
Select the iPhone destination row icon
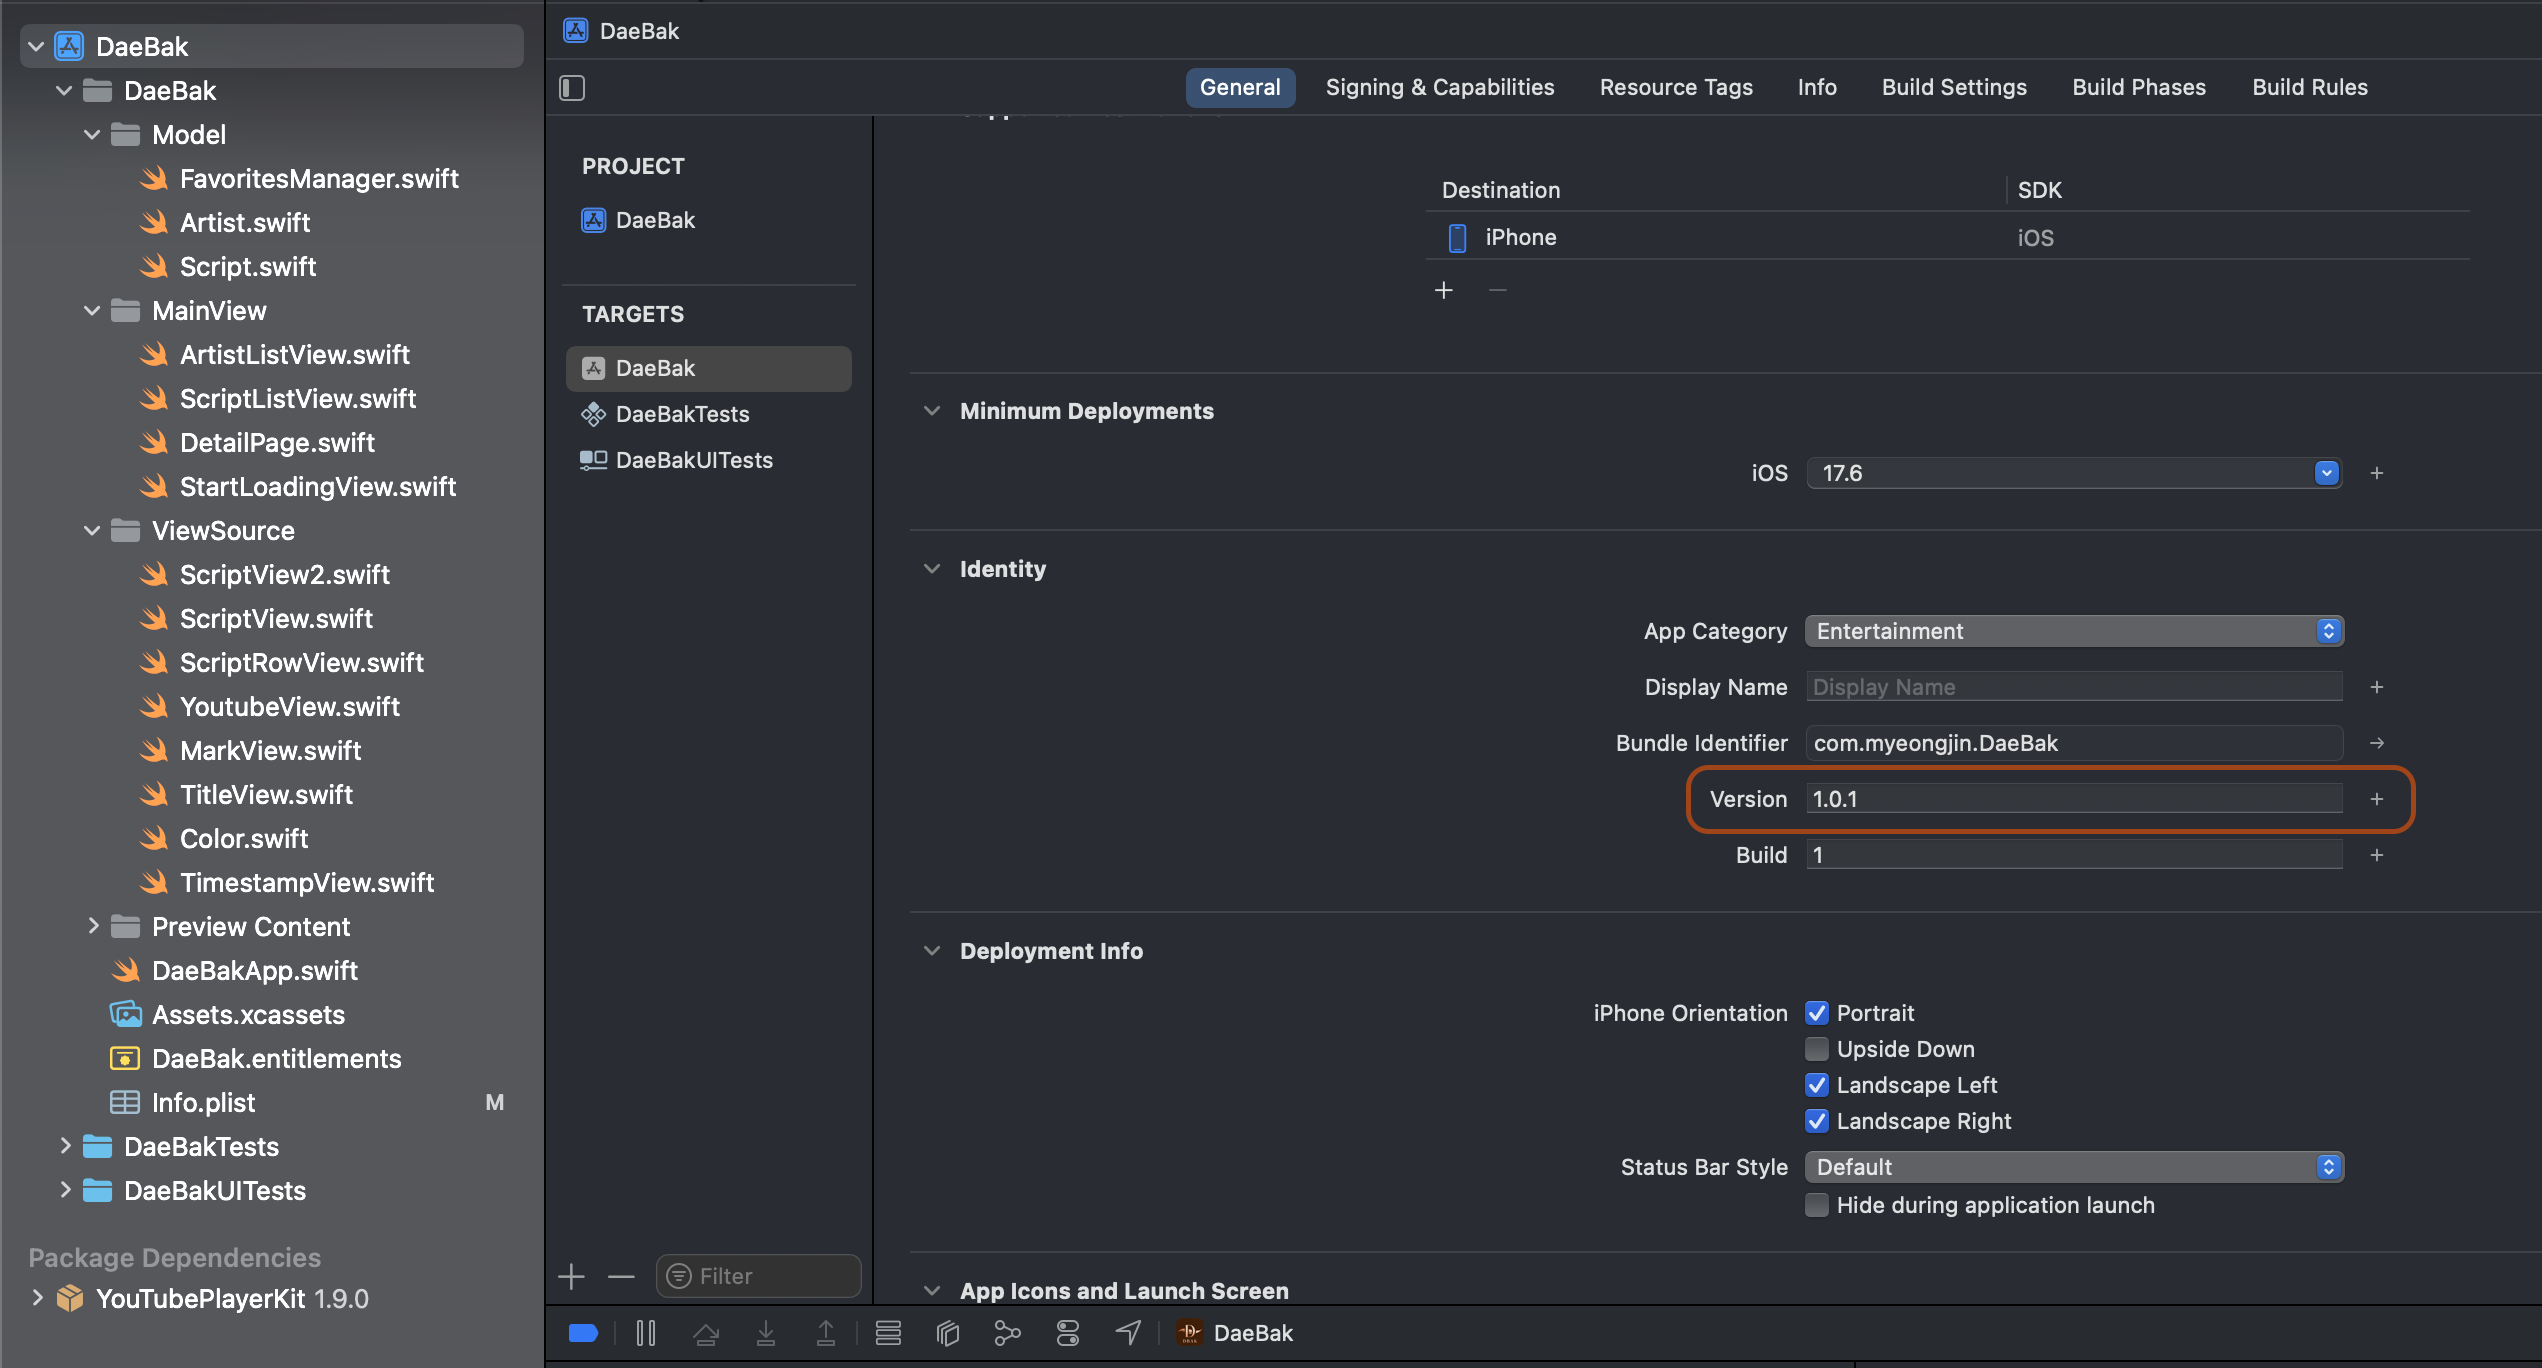pos(1458,238)
